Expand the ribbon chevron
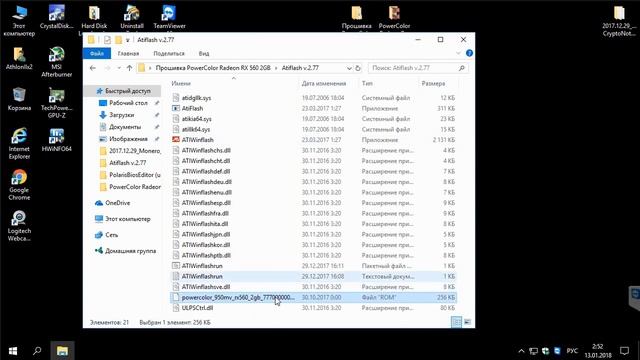The width and height of the screenshot is (640, 360). click(x=458, y=53)
